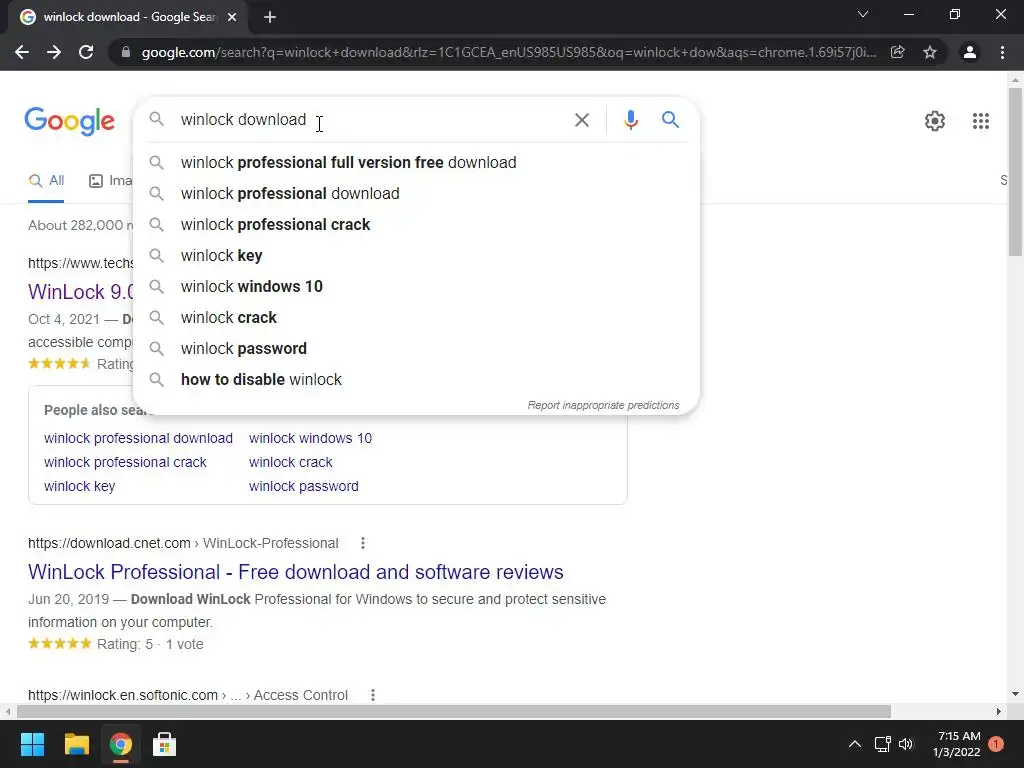
Task: Choose suggestion 'winlock windows 10'
Action: point(415,287)
